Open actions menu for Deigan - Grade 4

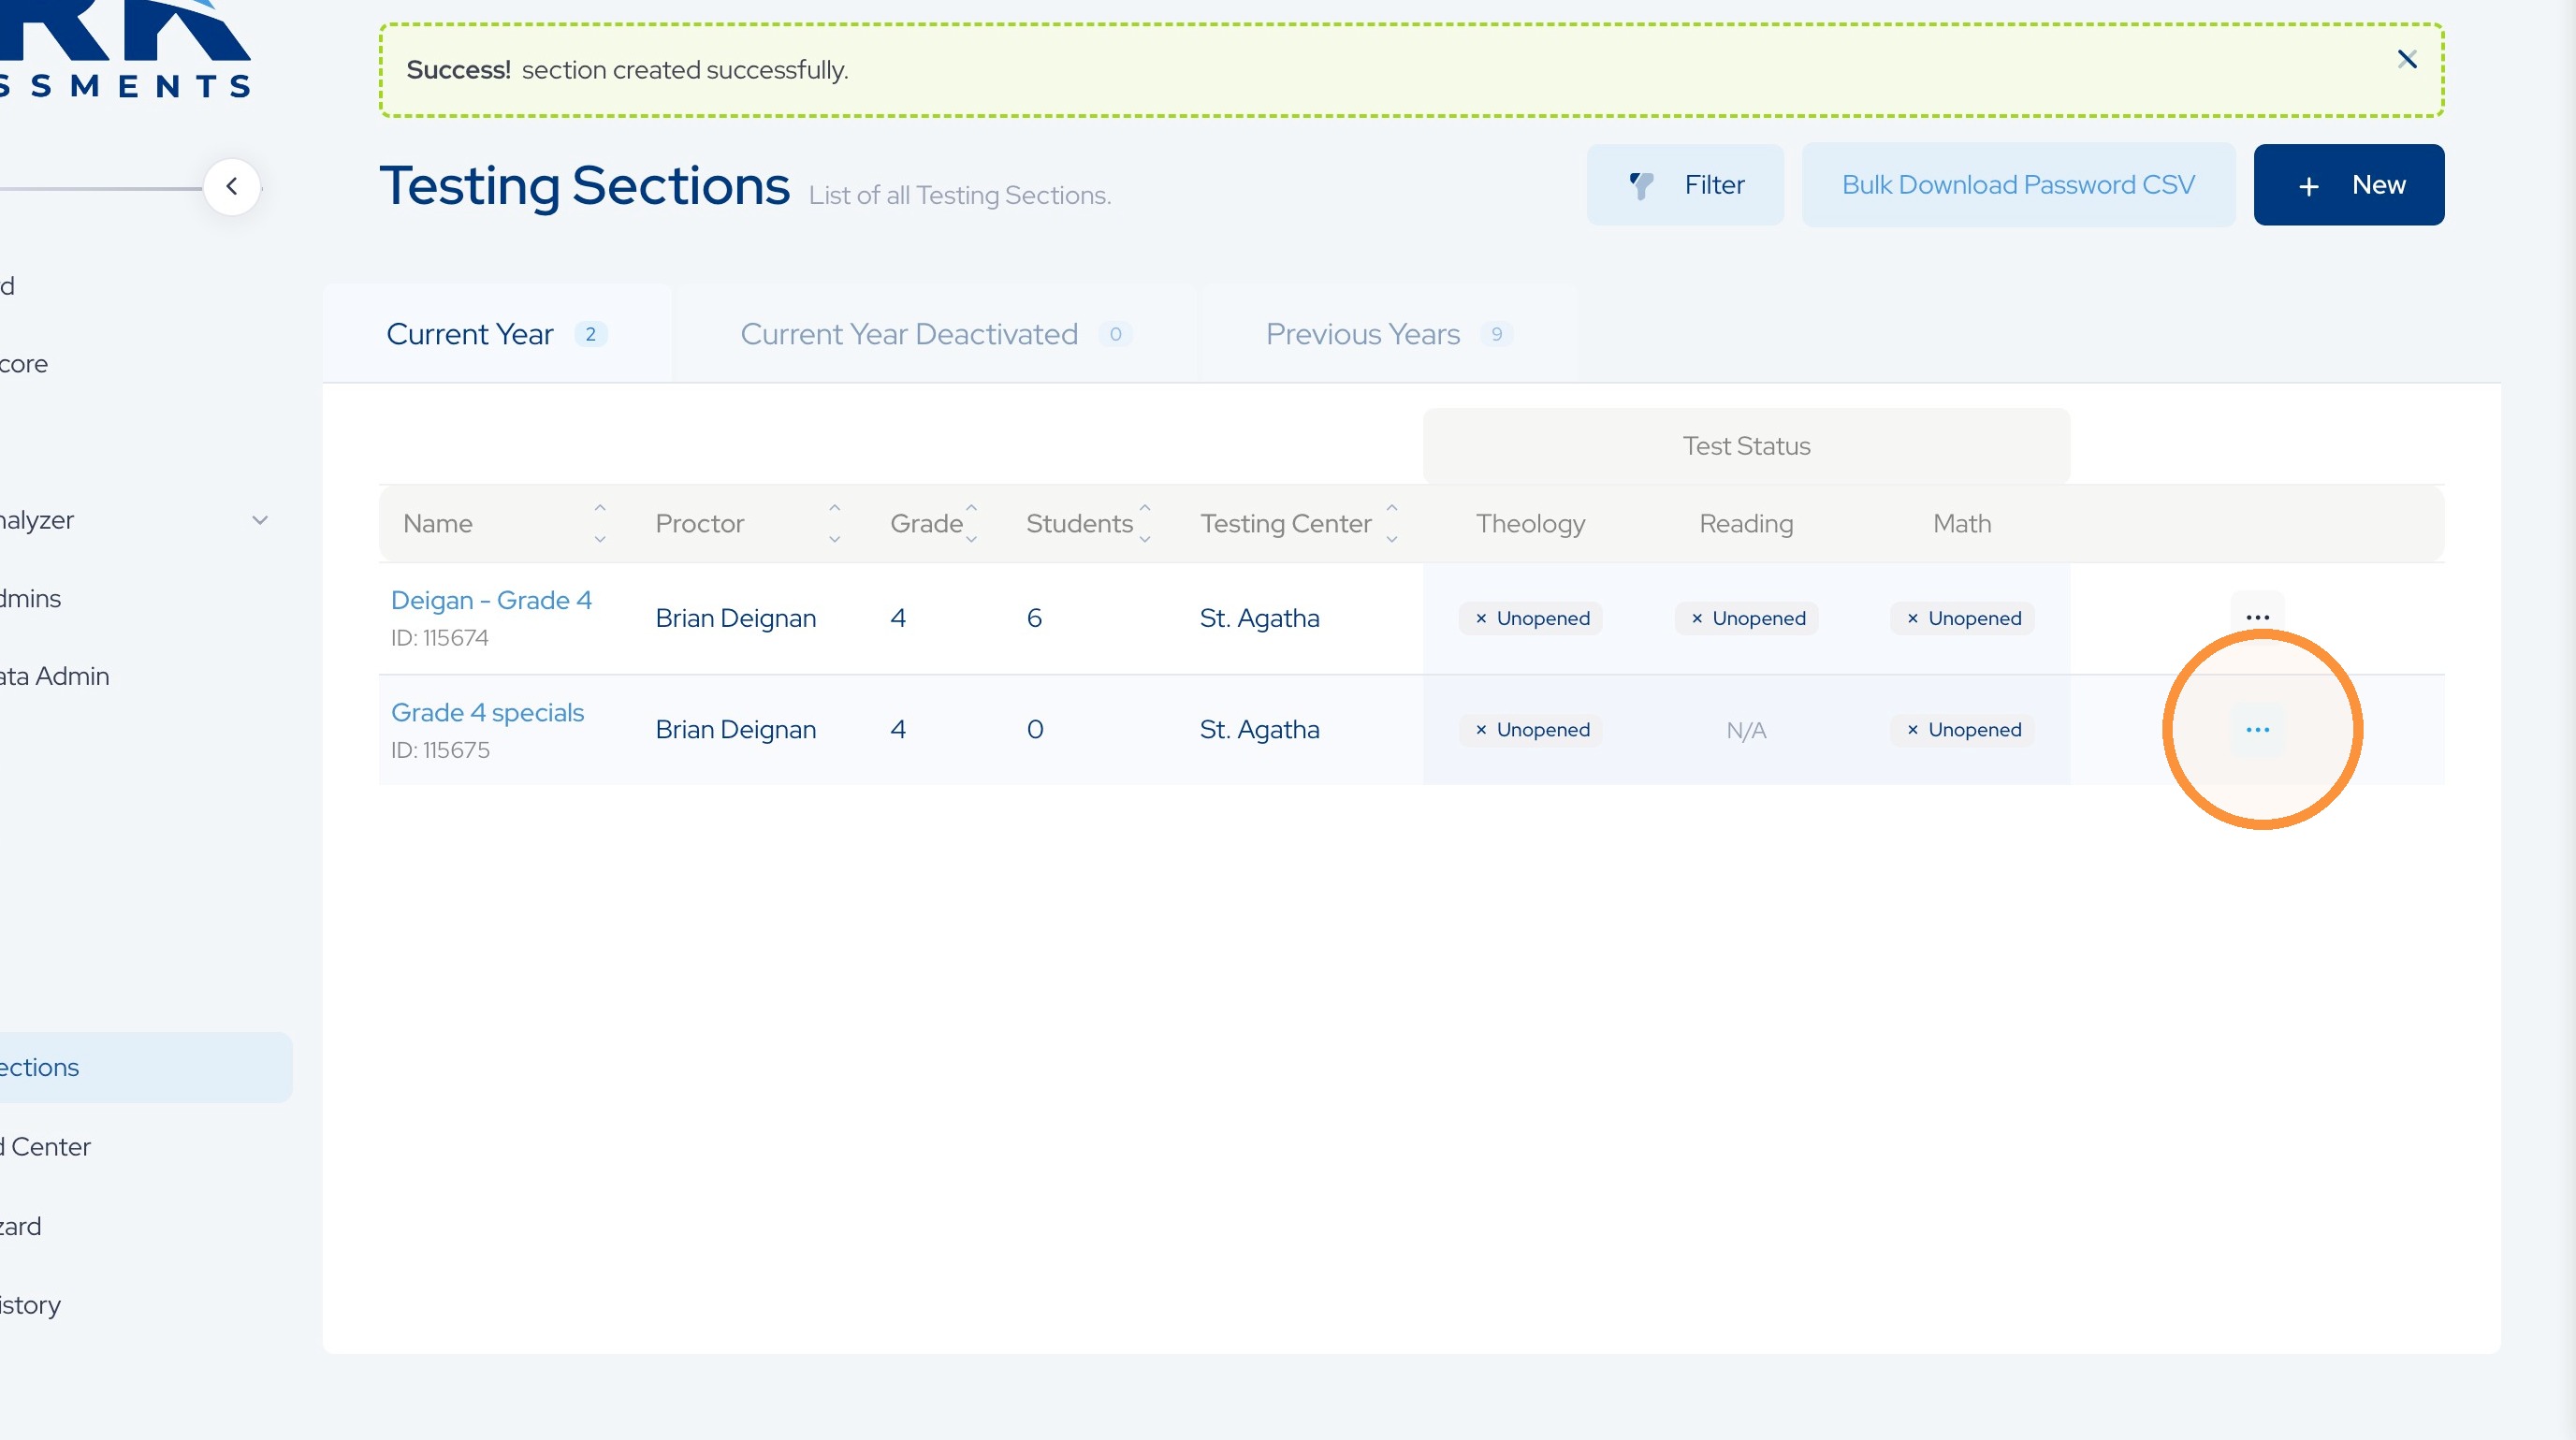(2257, 617)
